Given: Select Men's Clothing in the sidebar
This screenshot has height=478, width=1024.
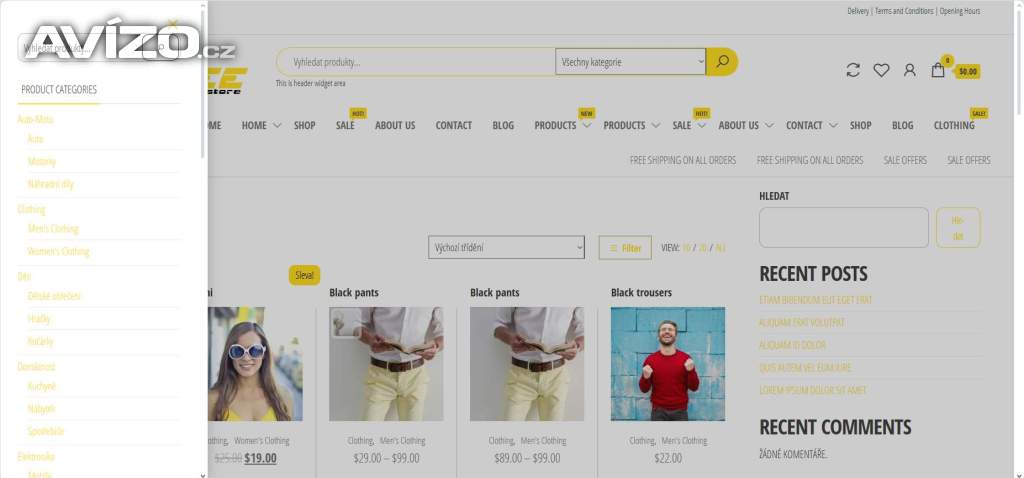Looking at the screenshot, I should click(53, 229).
